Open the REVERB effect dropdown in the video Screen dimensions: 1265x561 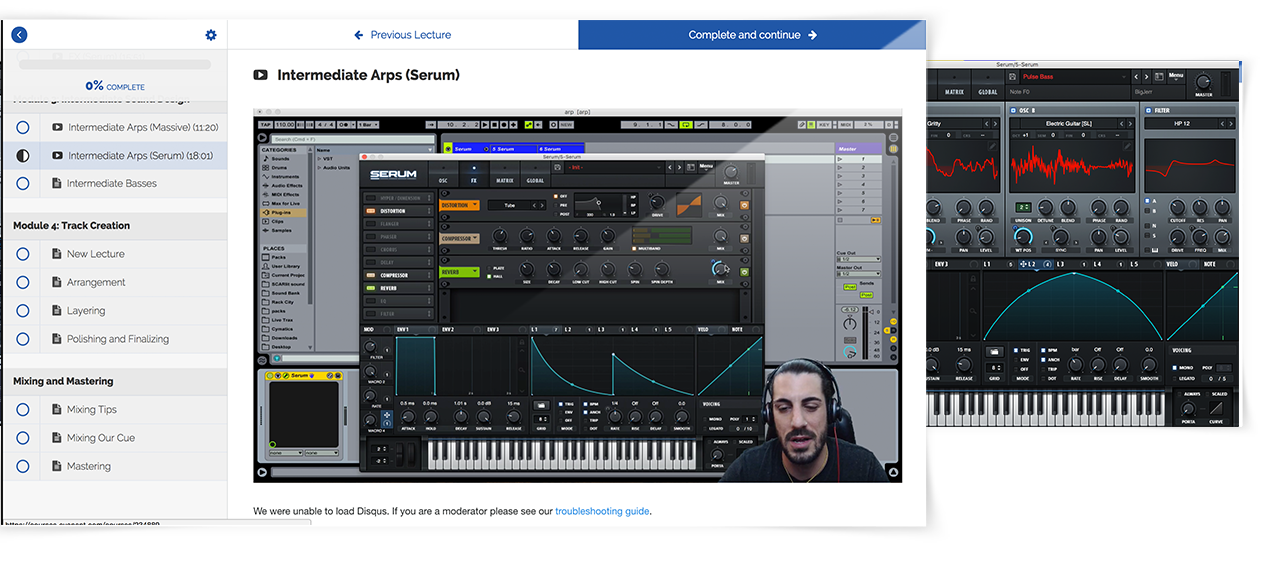pos(459,272)
